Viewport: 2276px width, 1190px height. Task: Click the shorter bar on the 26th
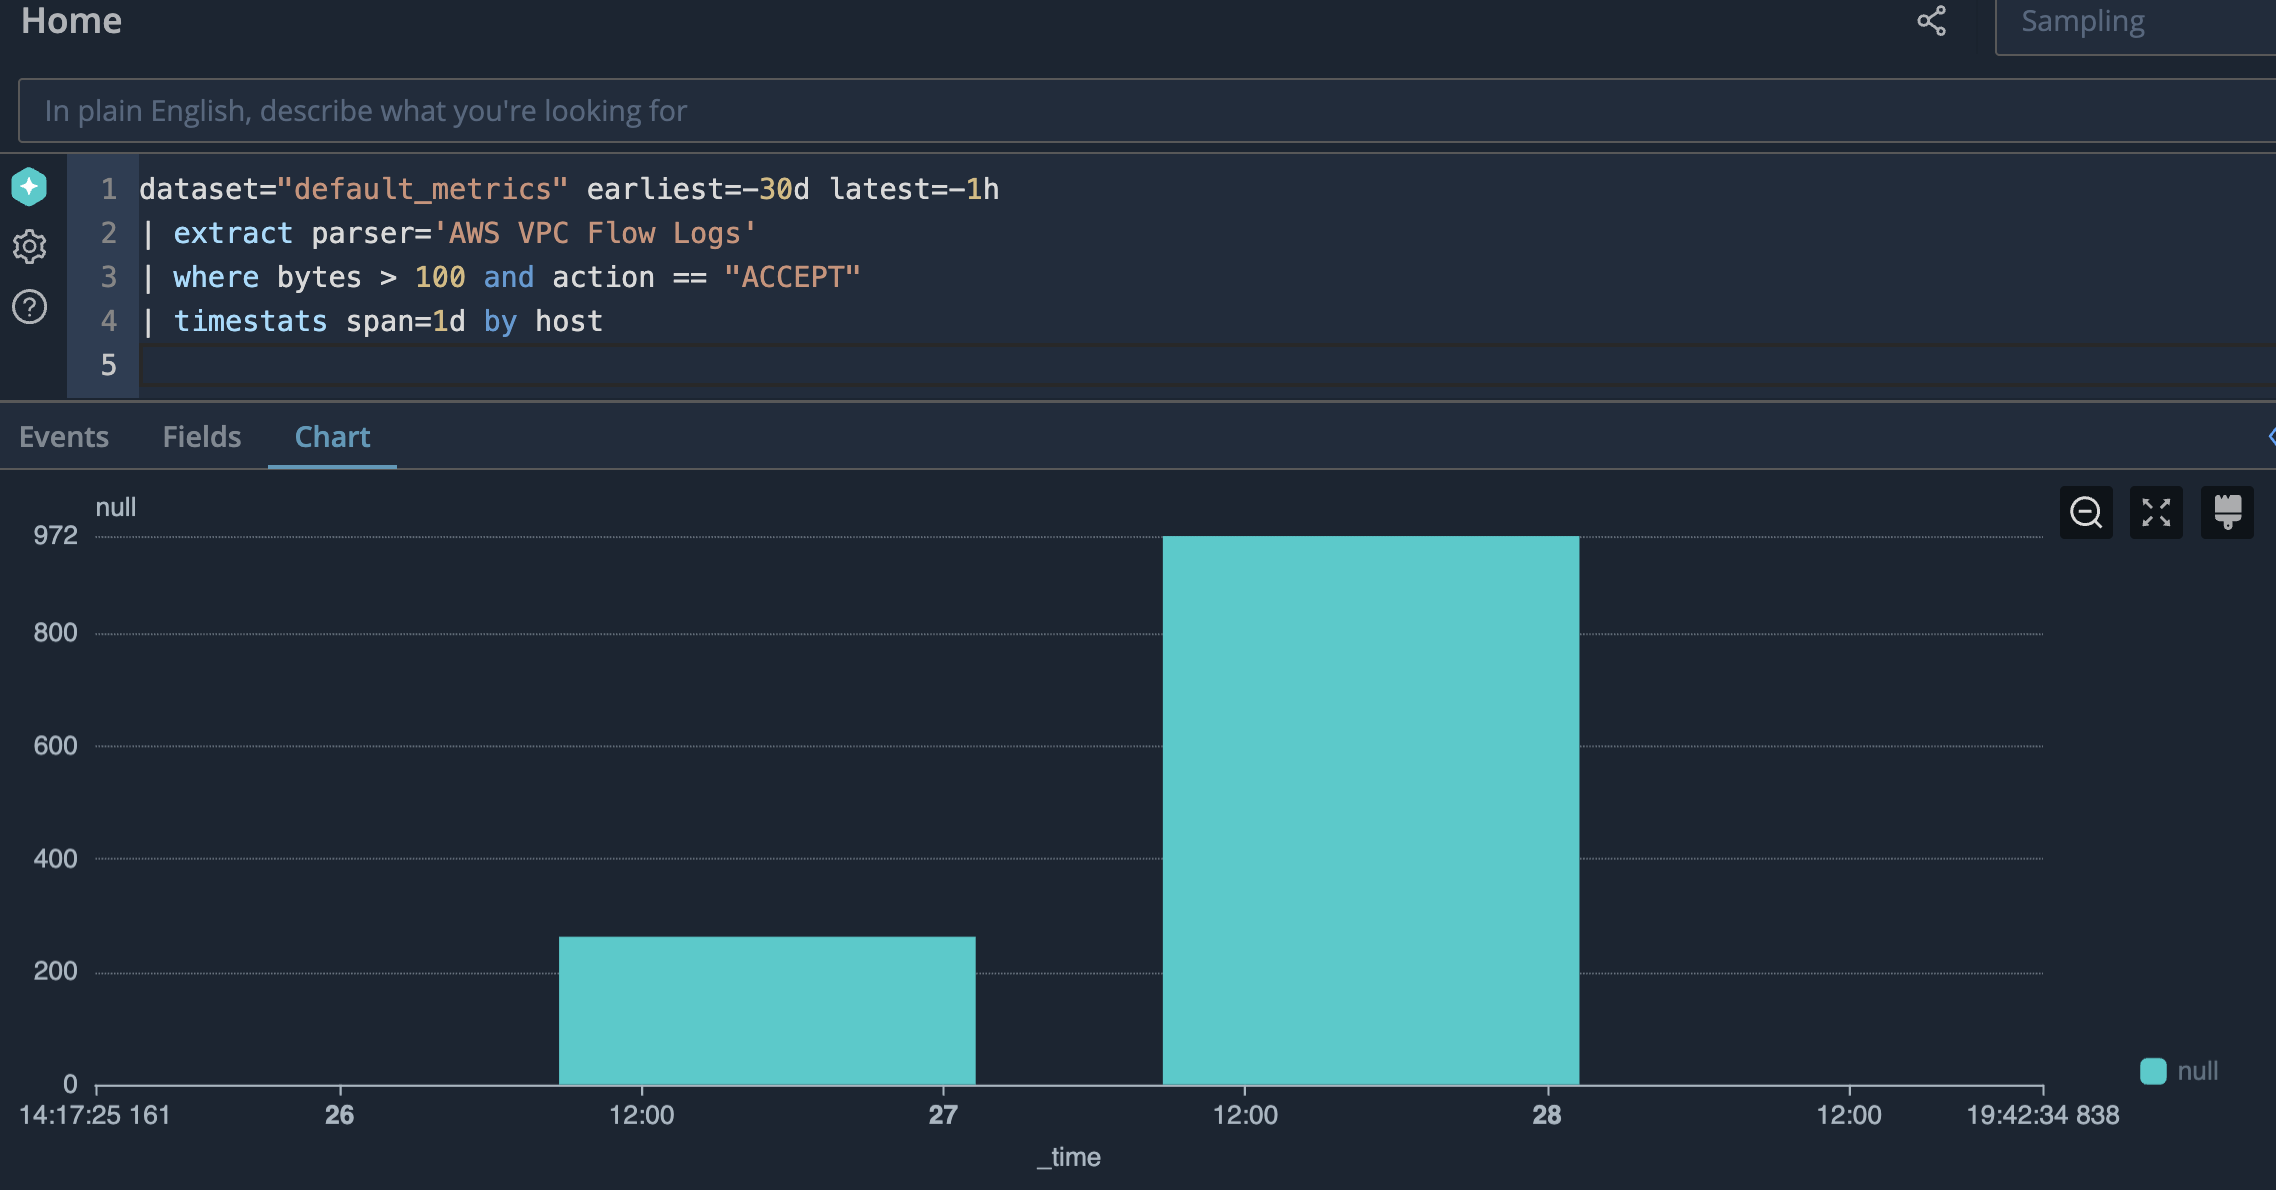(x=766, y=1010)
